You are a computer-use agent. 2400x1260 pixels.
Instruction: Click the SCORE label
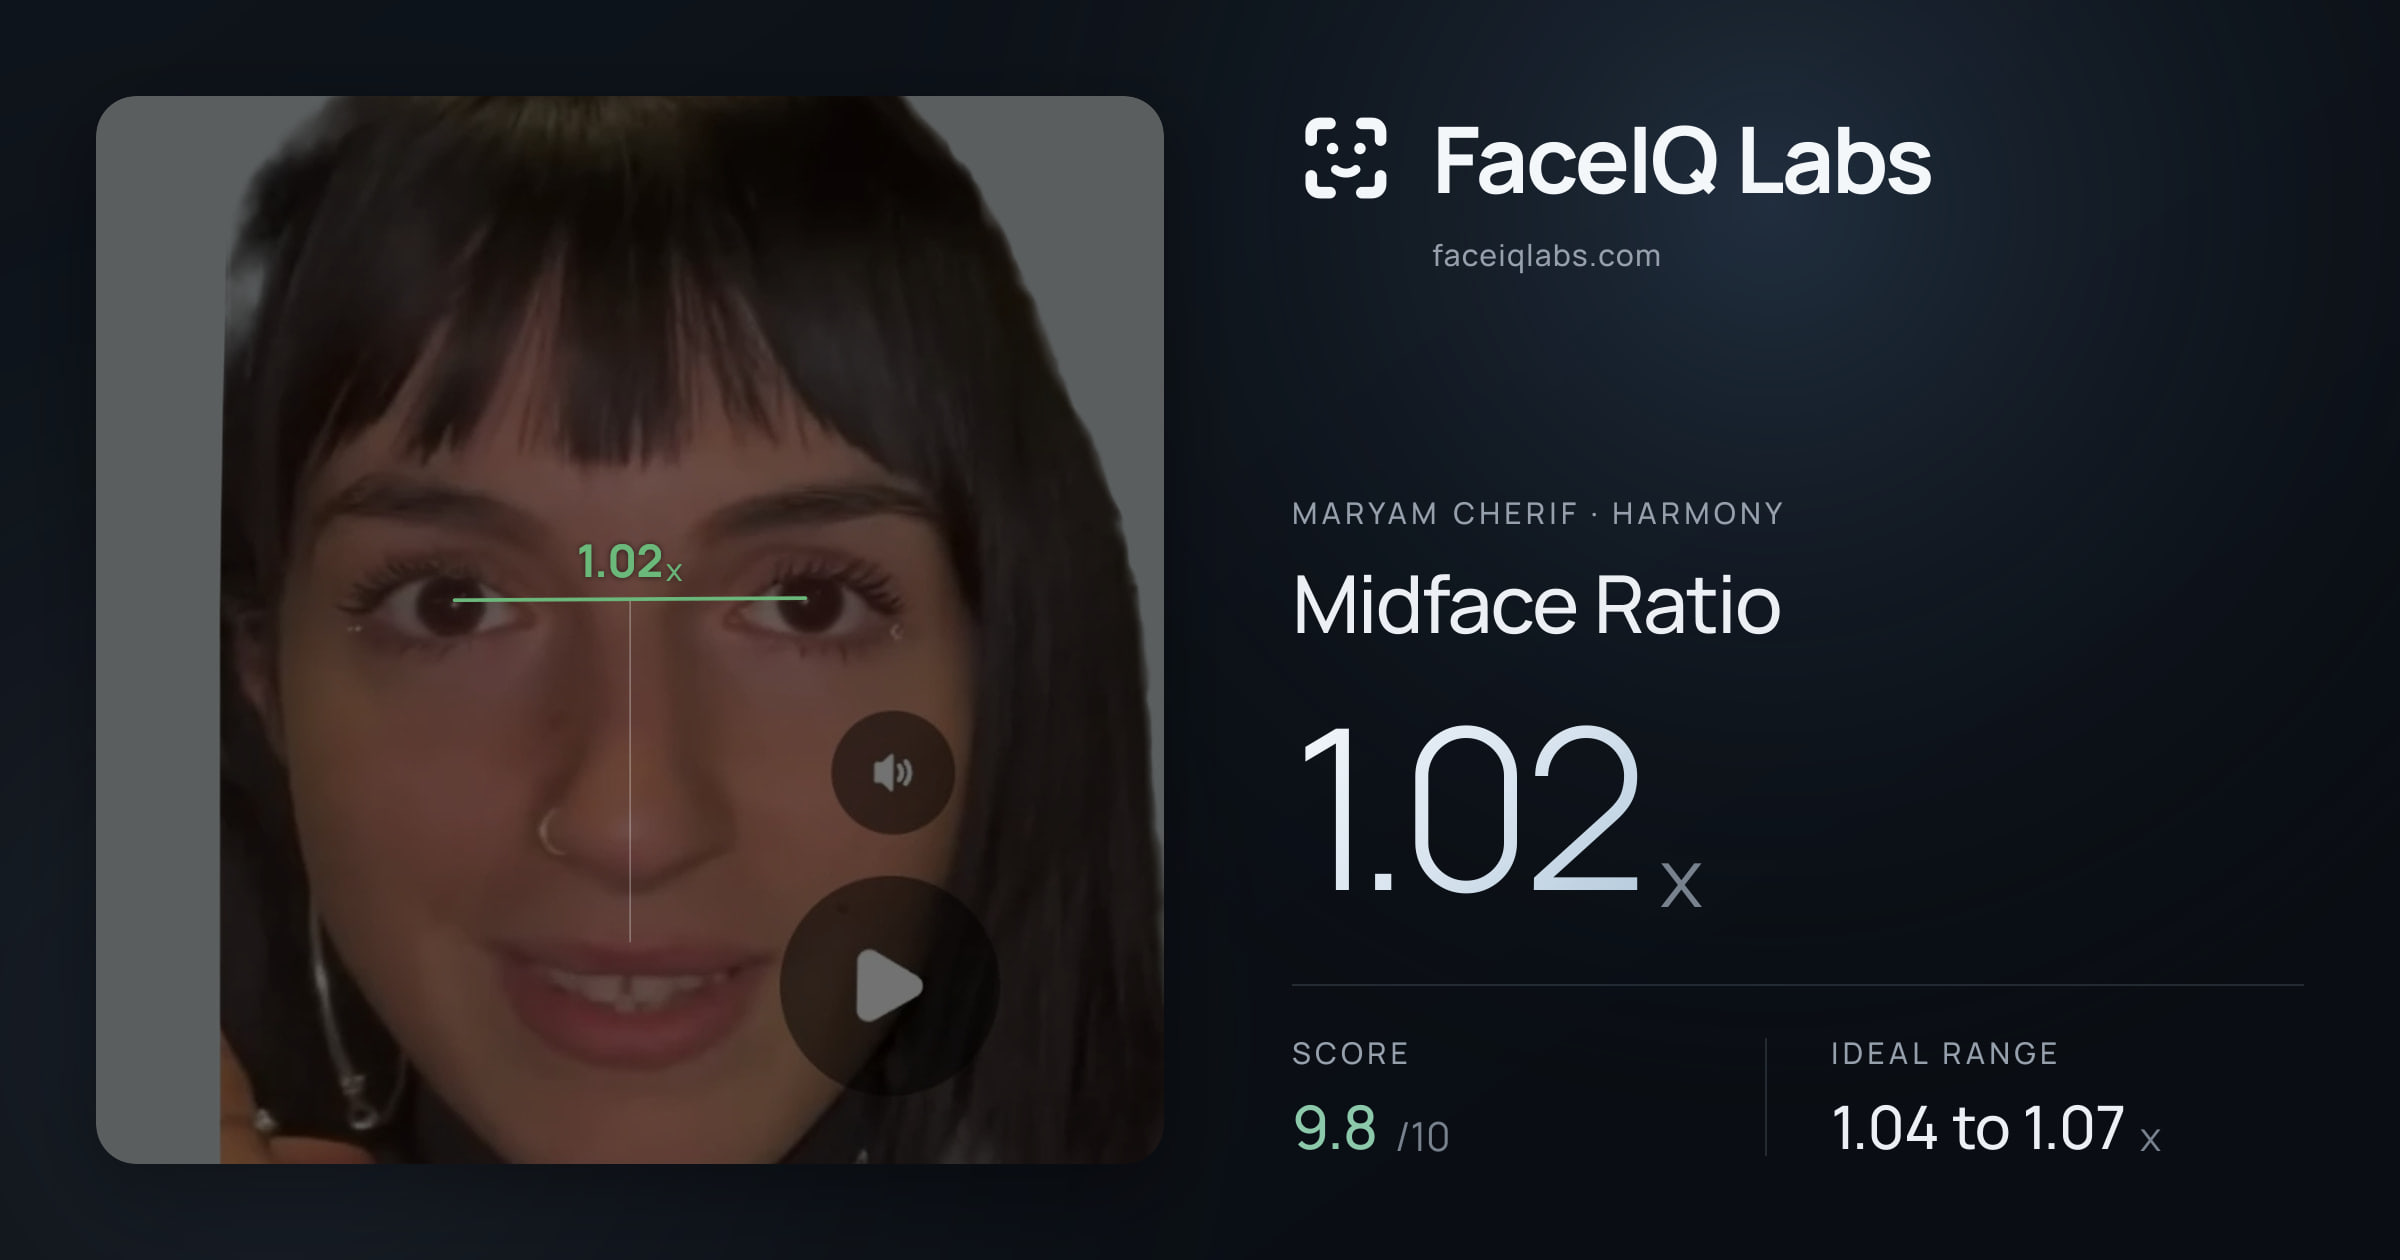click(x=1350, y=1053)
